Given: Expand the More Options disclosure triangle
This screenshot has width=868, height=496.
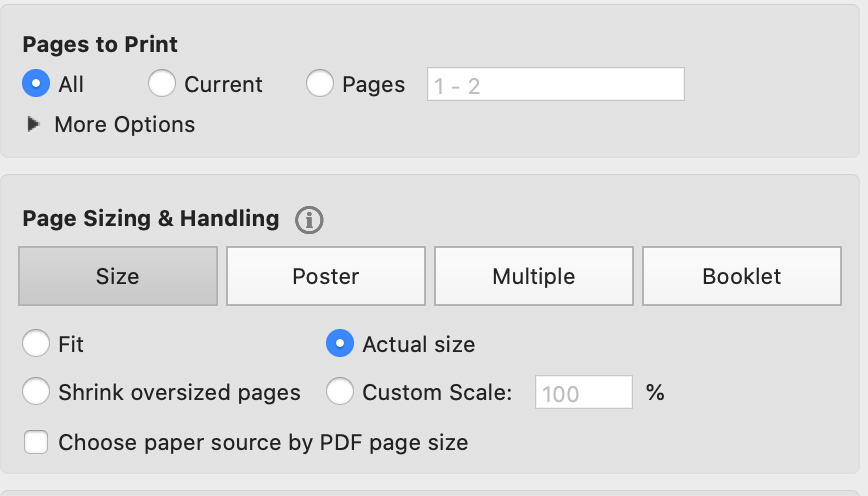Looking at the screenshot, I should point(34,125).
